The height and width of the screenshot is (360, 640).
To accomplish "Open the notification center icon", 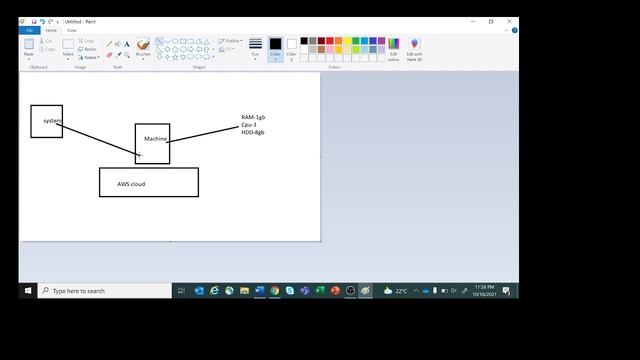I will pos(507,291).
